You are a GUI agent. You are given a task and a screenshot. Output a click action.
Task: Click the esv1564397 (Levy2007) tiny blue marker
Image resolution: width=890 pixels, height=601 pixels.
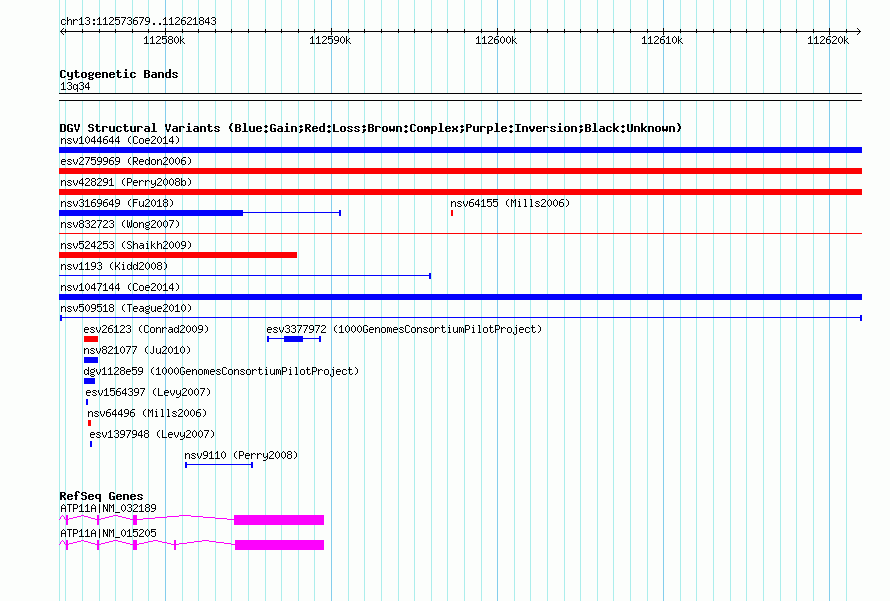point(87,402)
